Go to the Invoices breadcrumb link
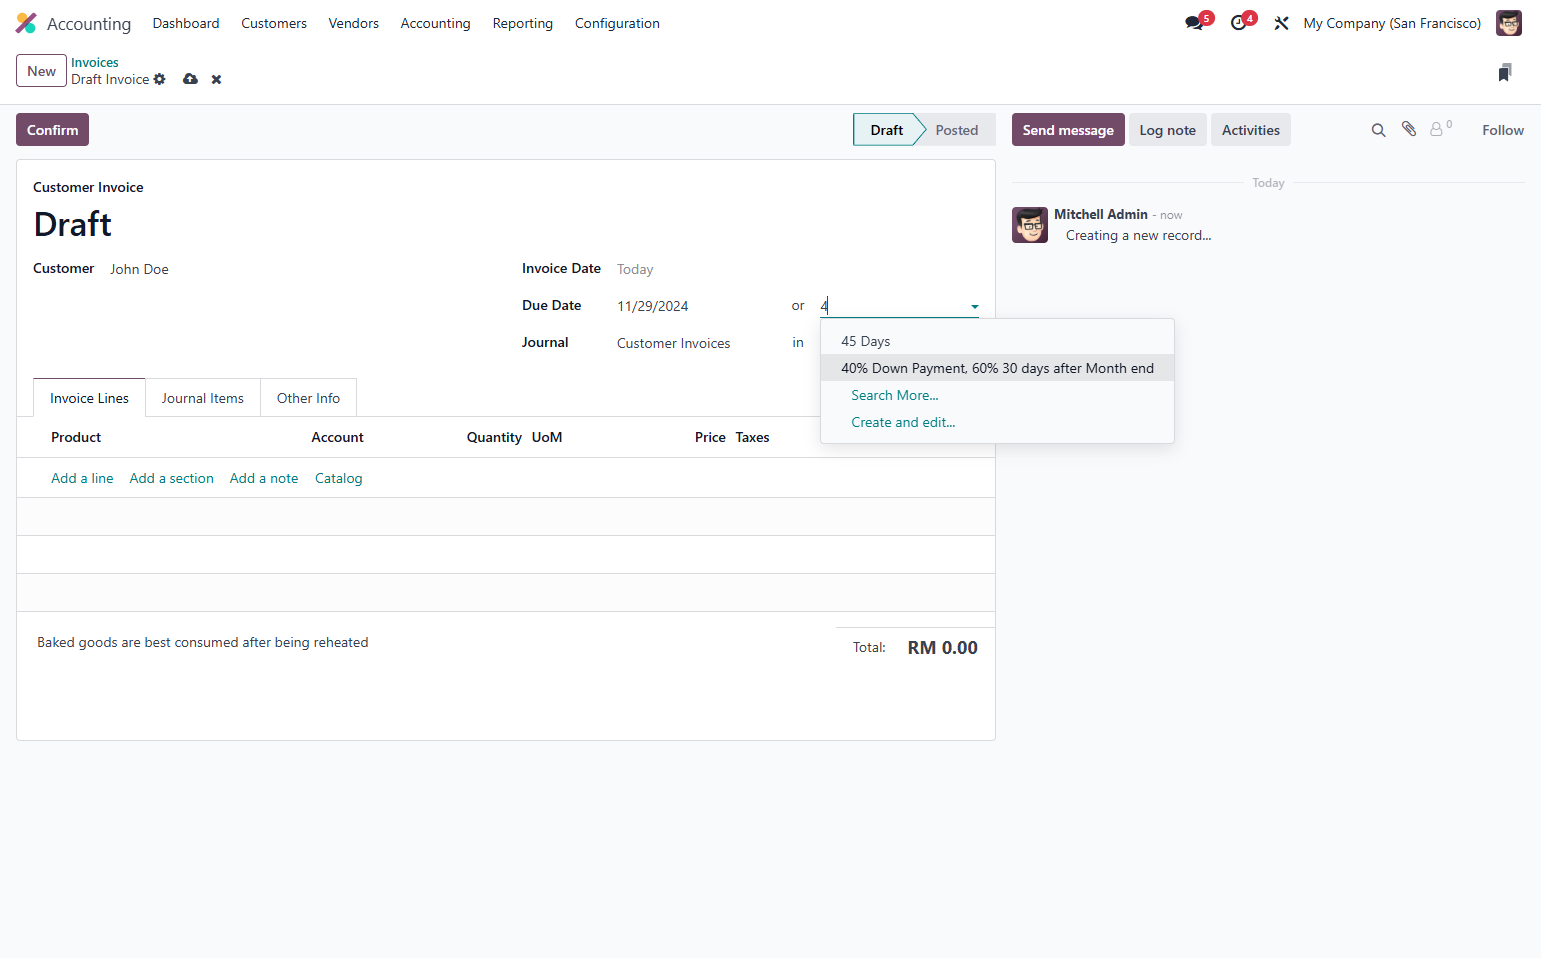 click(x=95, y=62)
